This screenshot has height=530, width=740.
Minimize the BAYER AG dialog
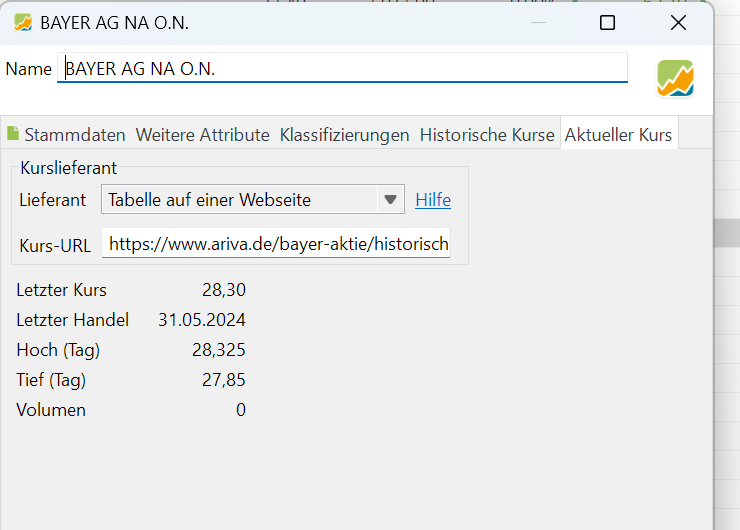point(538,23)
